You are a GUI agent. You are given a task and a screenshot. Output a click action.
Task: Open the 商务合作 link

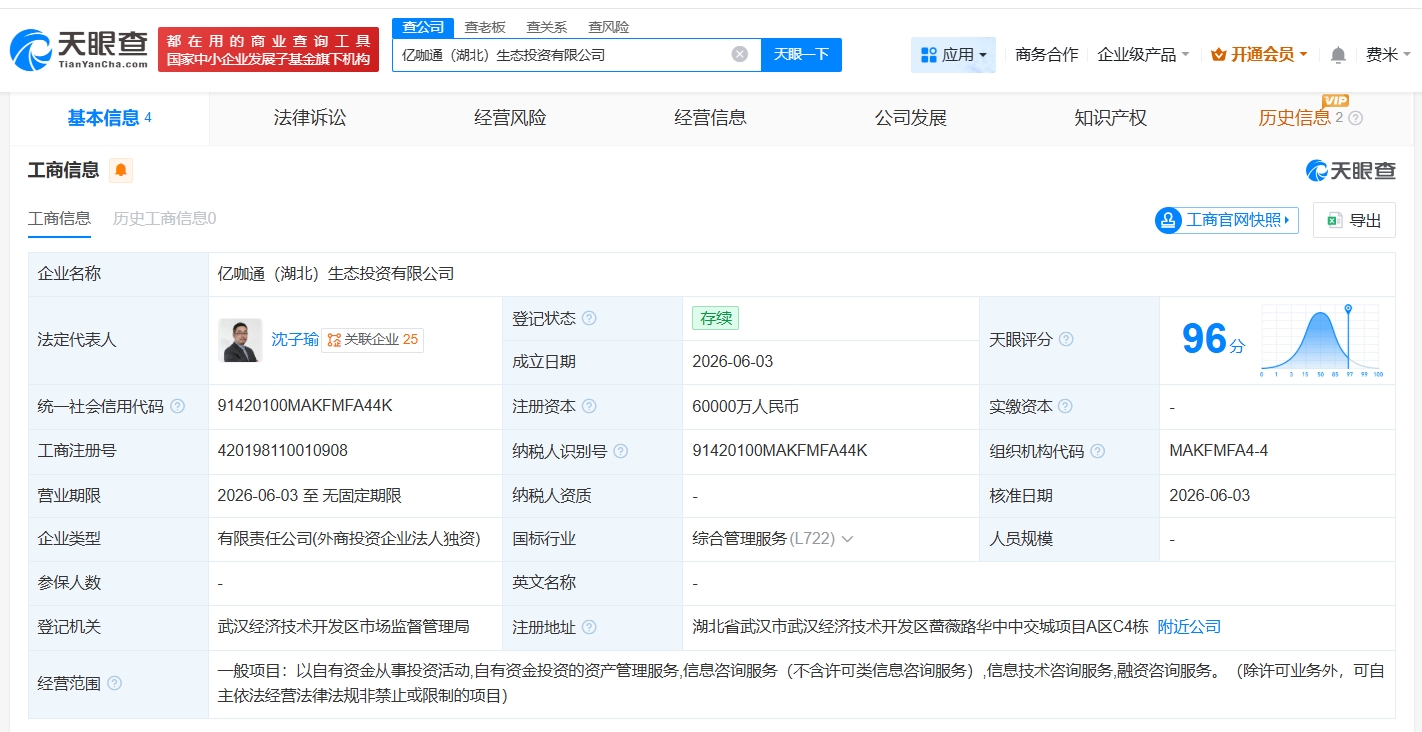tap(1046, 55)
